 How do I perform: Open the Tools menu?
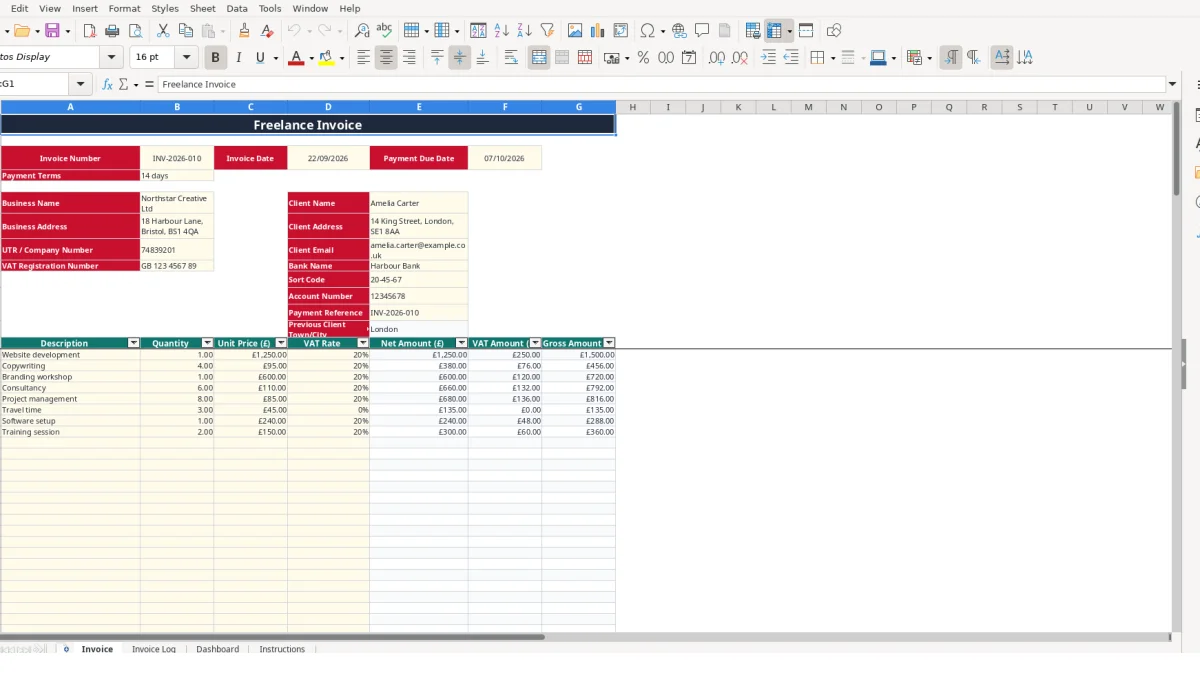pyautogui.click(x=270, y=8)
